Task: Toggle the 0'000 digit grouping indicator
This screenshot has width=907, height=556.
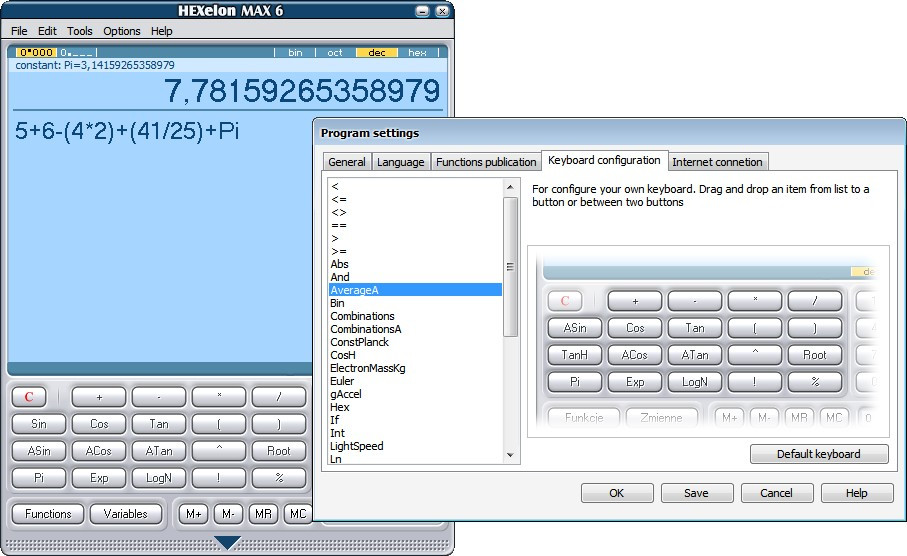Action: click(36, 53)
